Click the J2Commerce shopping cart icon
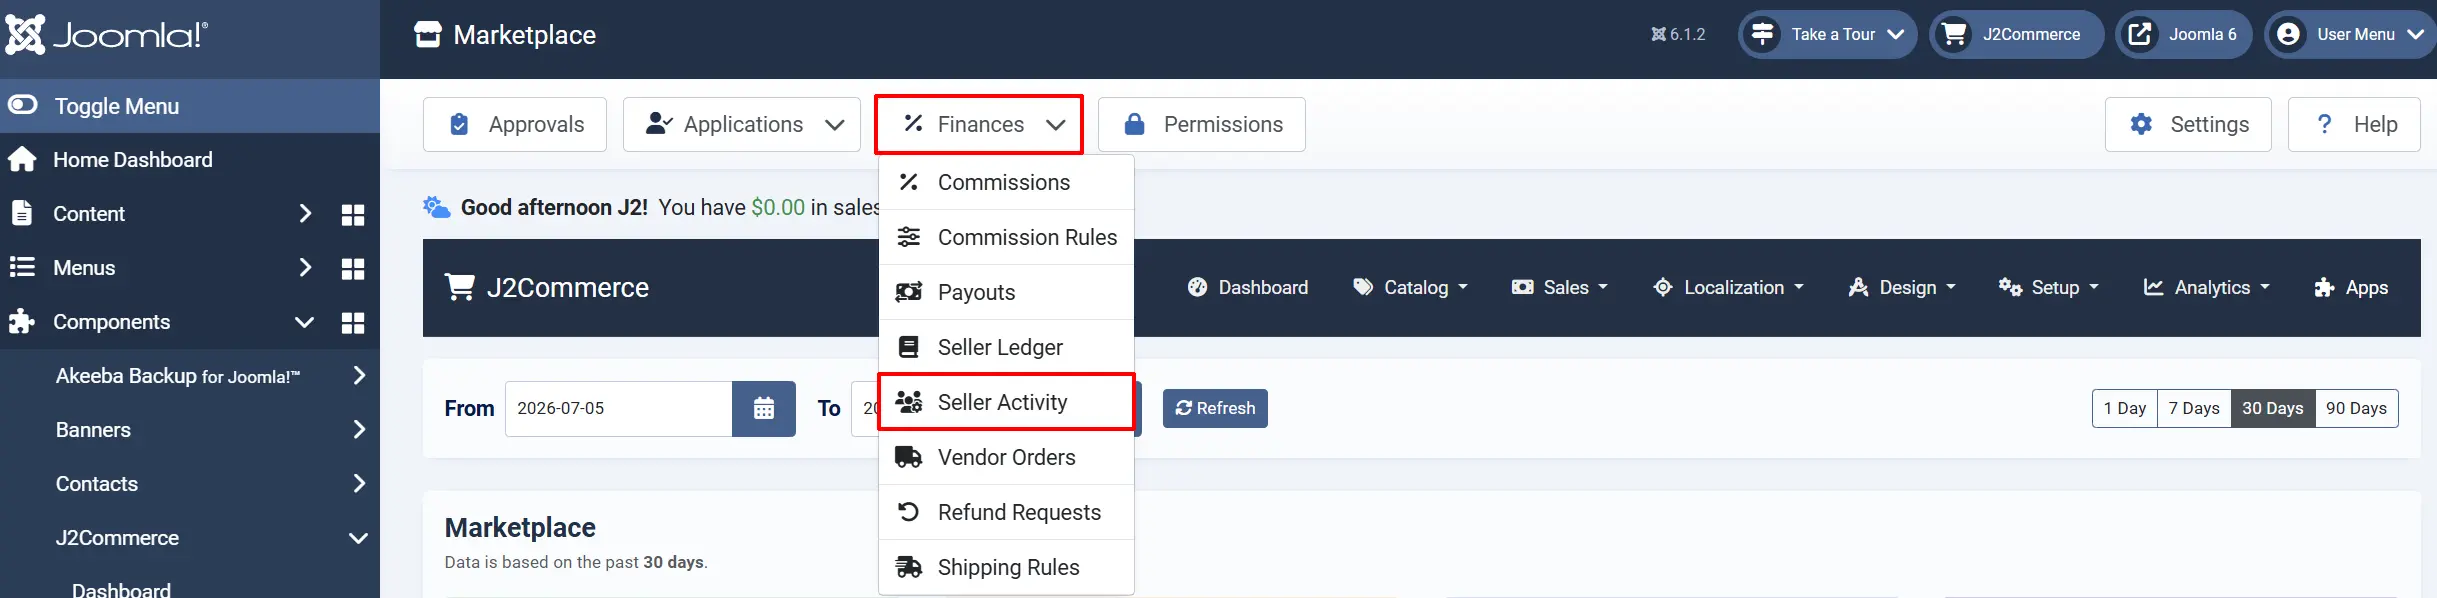The width and height of the screenshot is (2437, 598). click(x=460, y=287)
